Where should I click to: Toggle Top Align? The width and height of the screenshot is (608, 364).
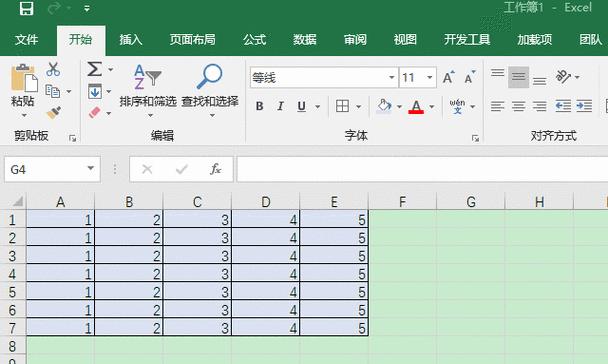497,72
